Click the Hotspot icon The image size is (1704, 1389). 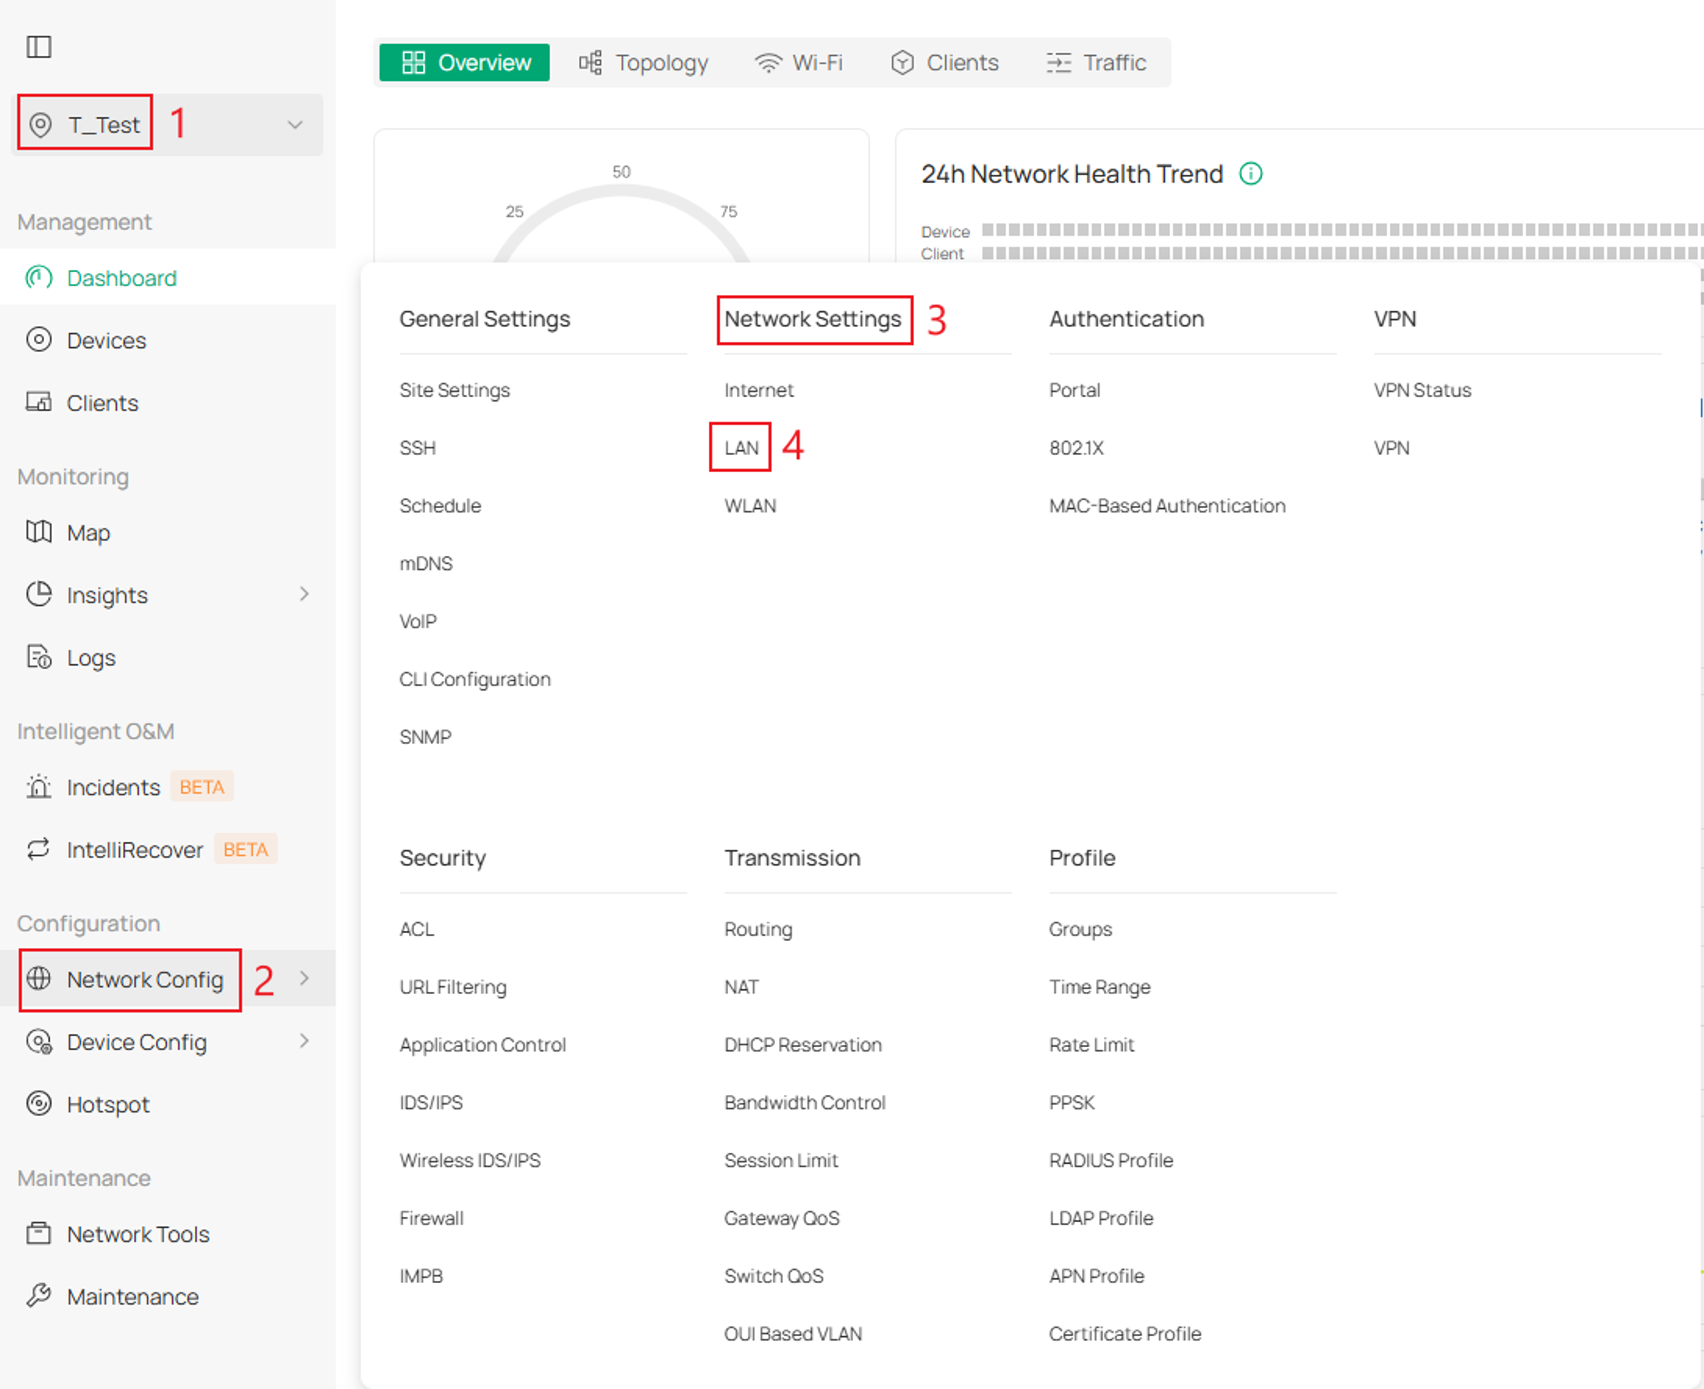(39, 1104)
